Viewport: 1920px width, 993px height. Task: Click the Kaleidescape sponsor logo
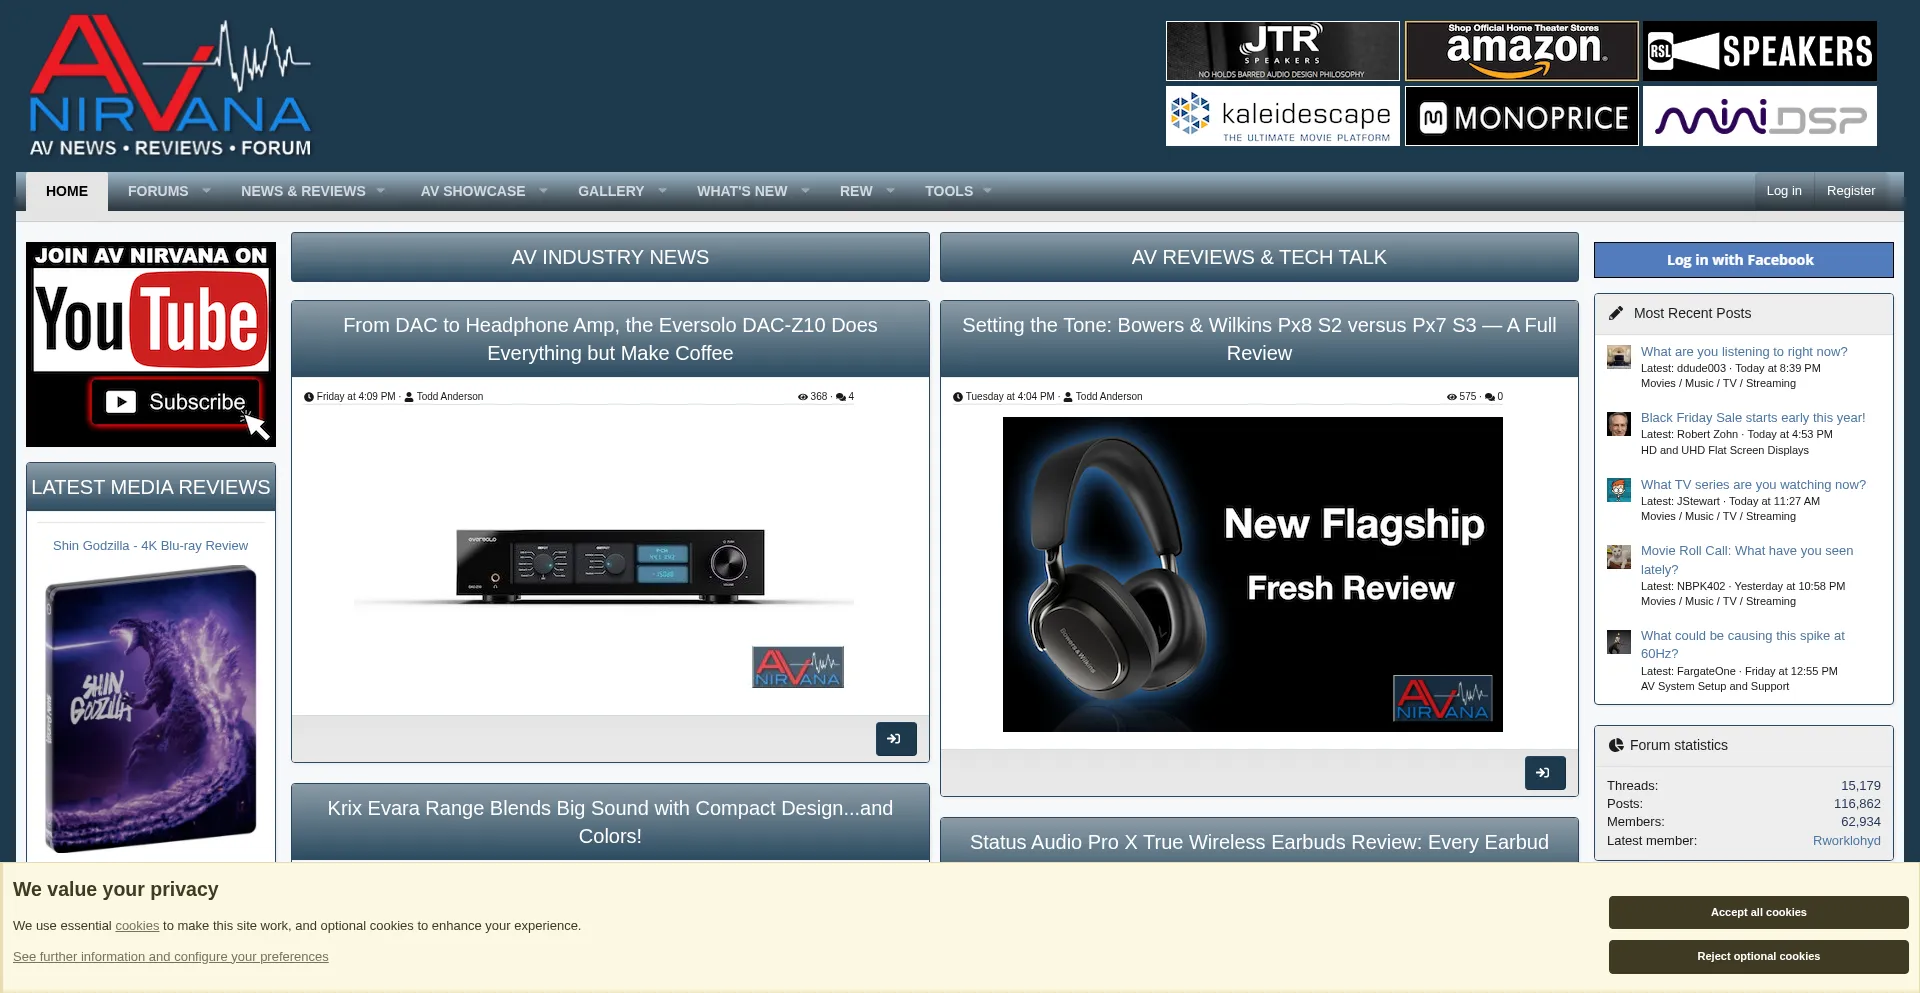(x=1282, y=116)
